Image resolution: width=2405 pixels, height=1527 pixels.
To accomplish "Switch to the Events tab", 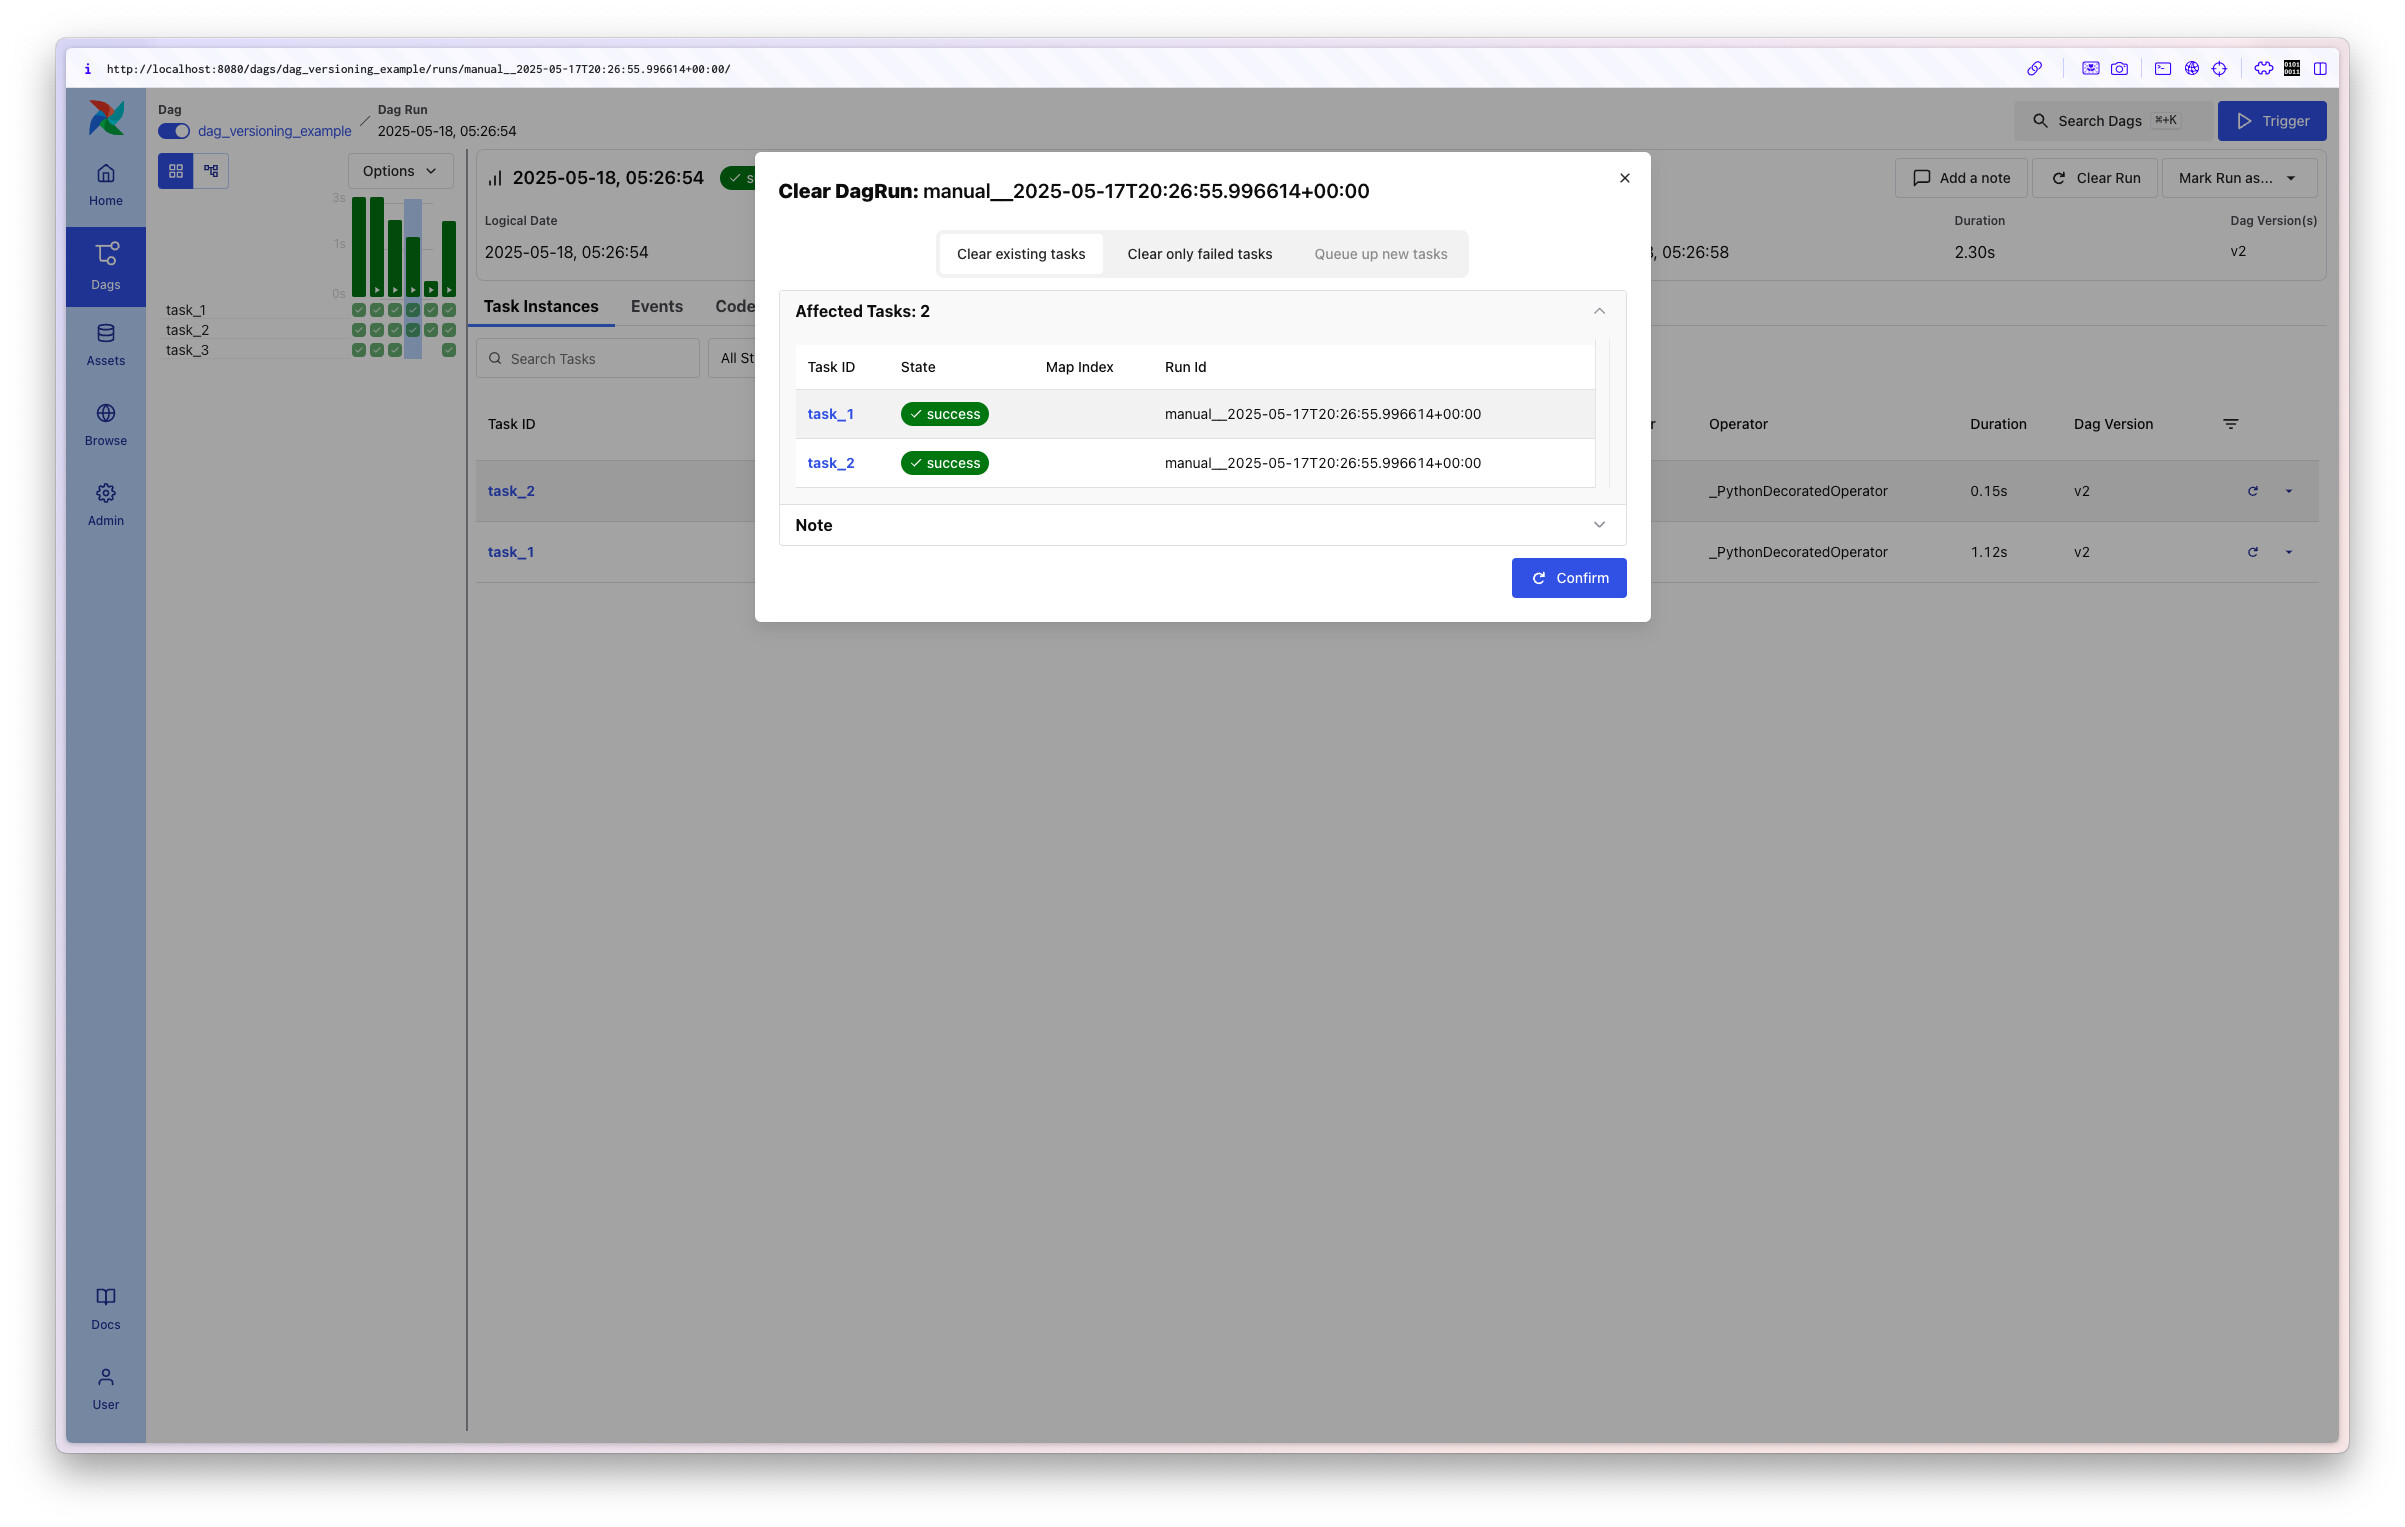I will tap(656, 306).
